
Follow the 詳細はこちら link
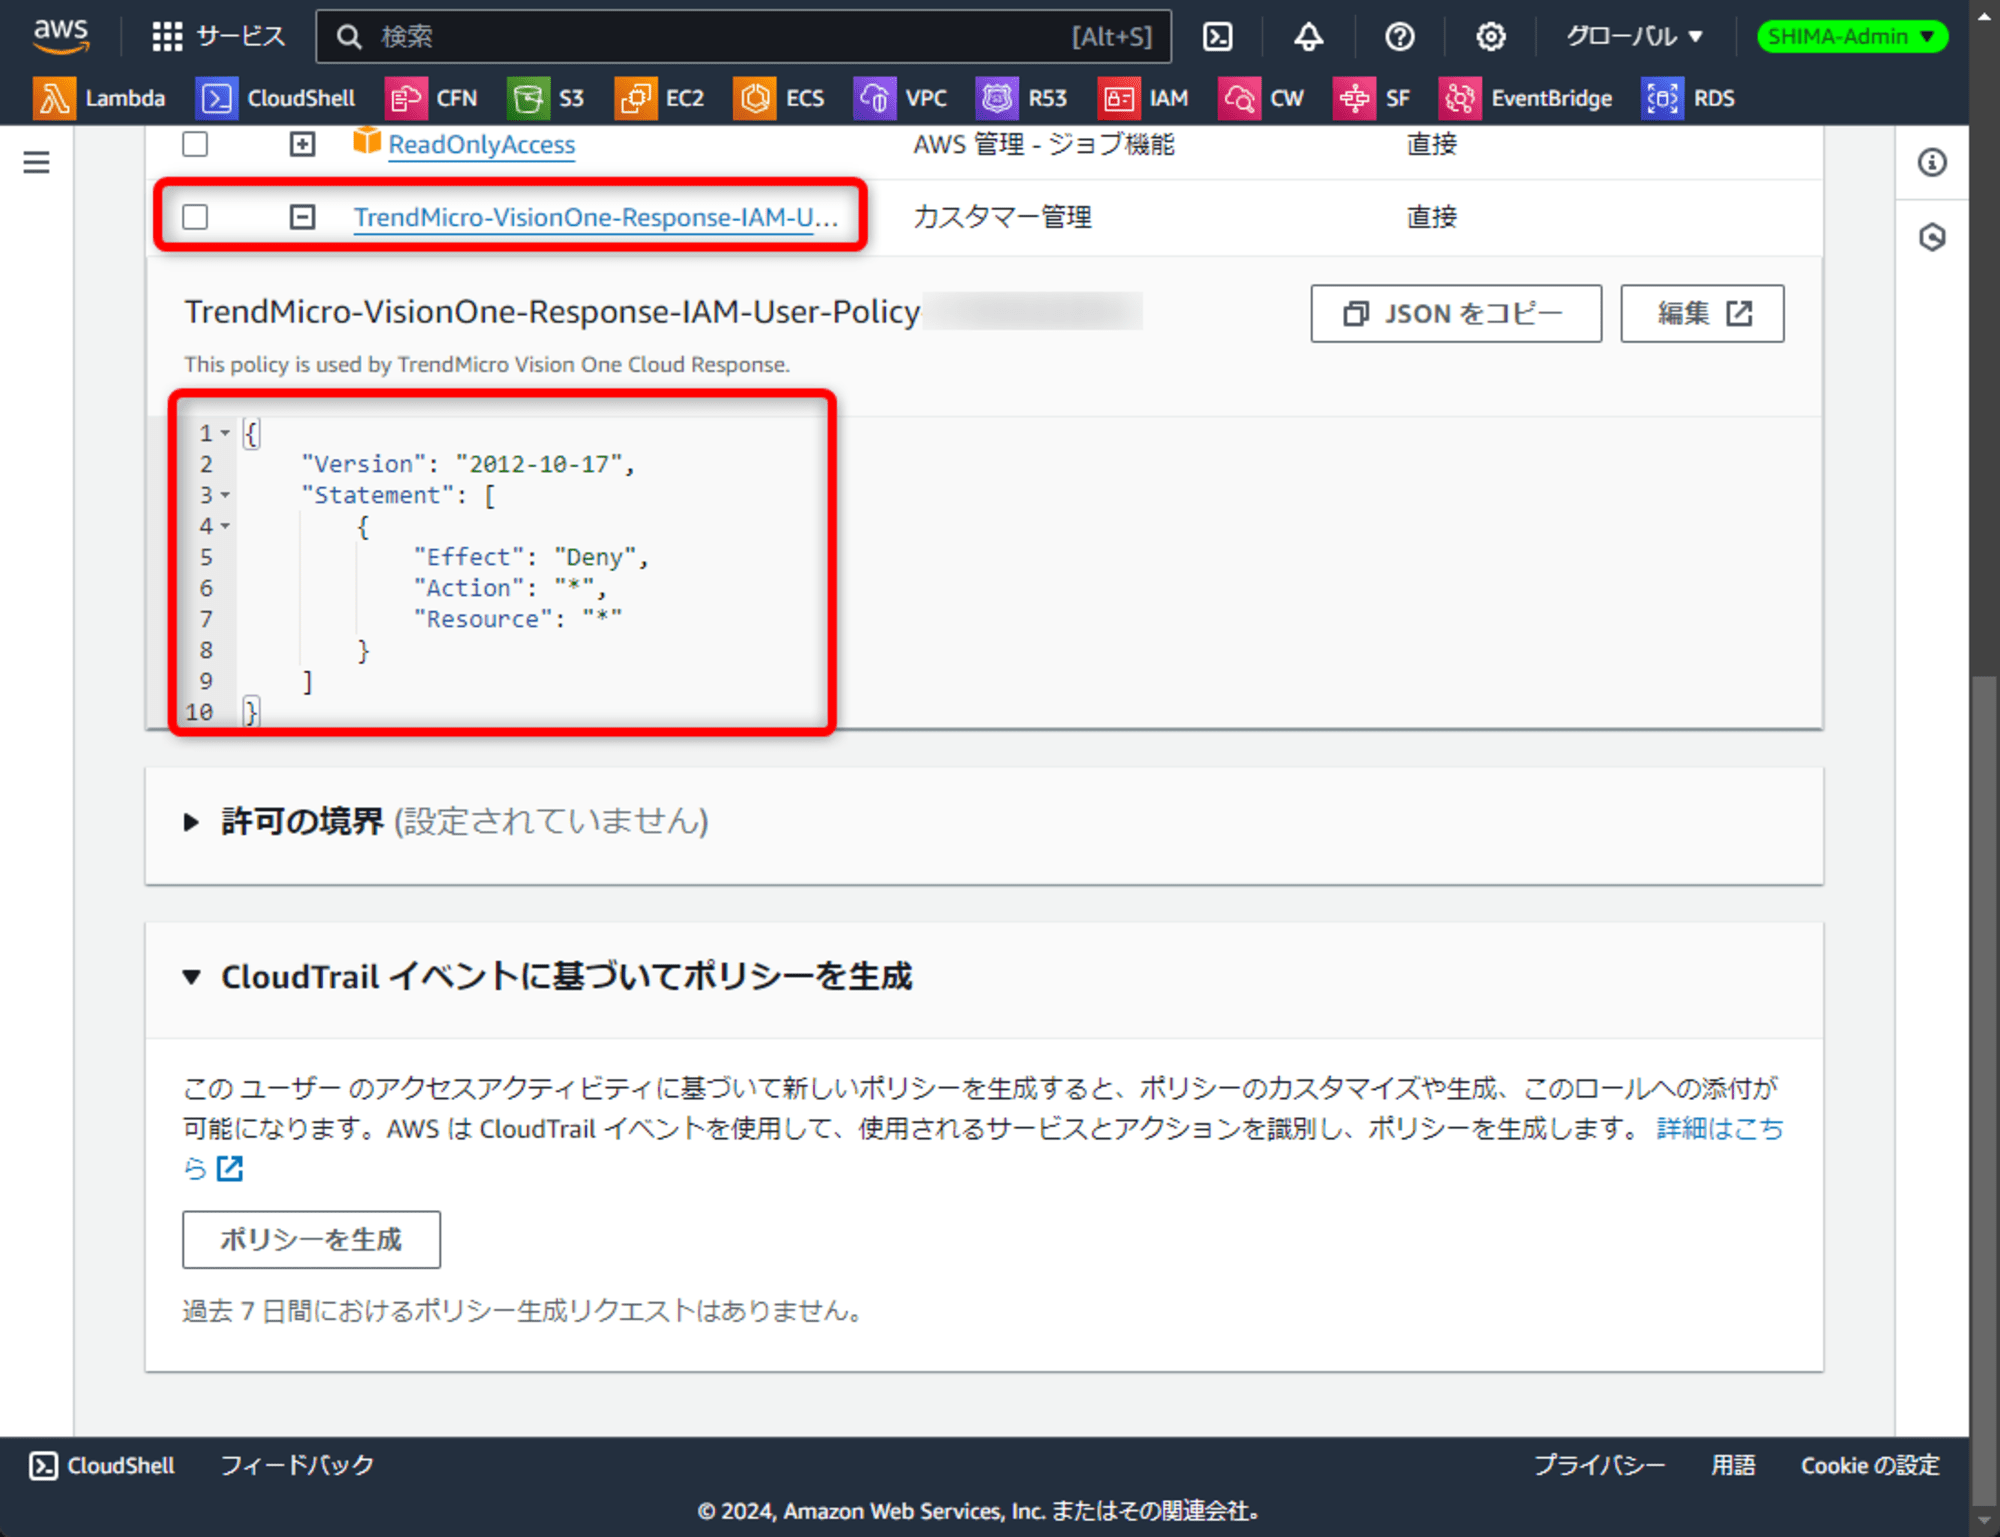click(x=1719, y=1129)
